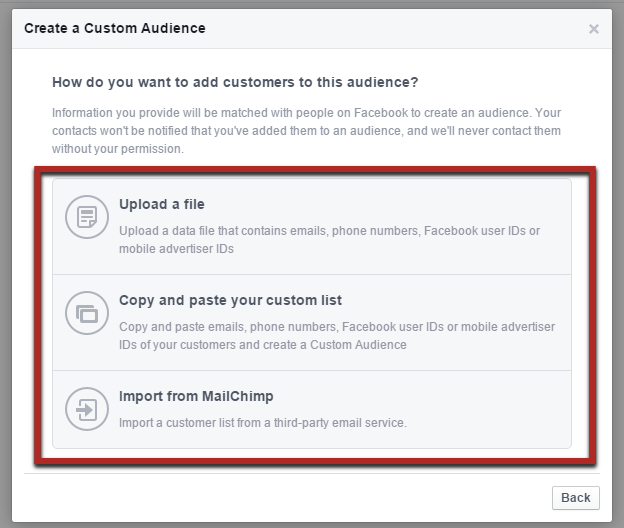Click the Upload a file document icon
This screenshot has width=624, height=528.
point(86,218)
